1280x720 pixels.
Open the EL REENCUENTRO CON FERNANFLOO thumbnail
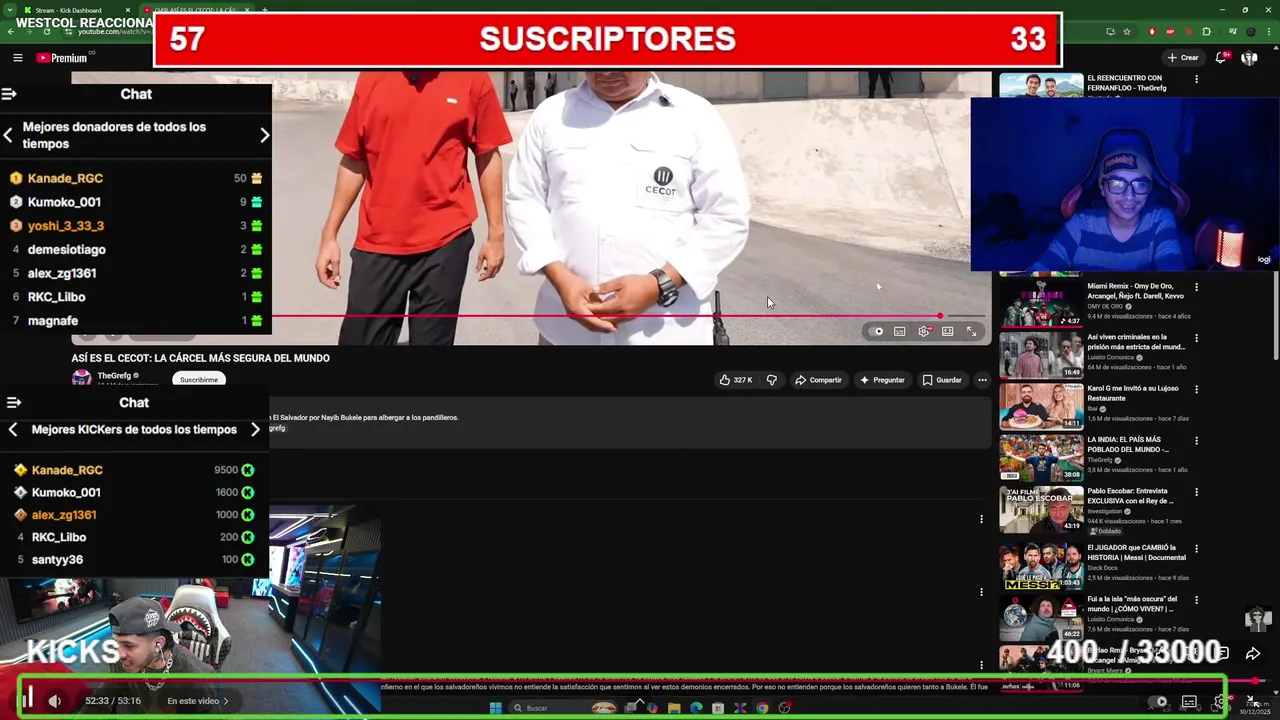tap(1041, 86)
